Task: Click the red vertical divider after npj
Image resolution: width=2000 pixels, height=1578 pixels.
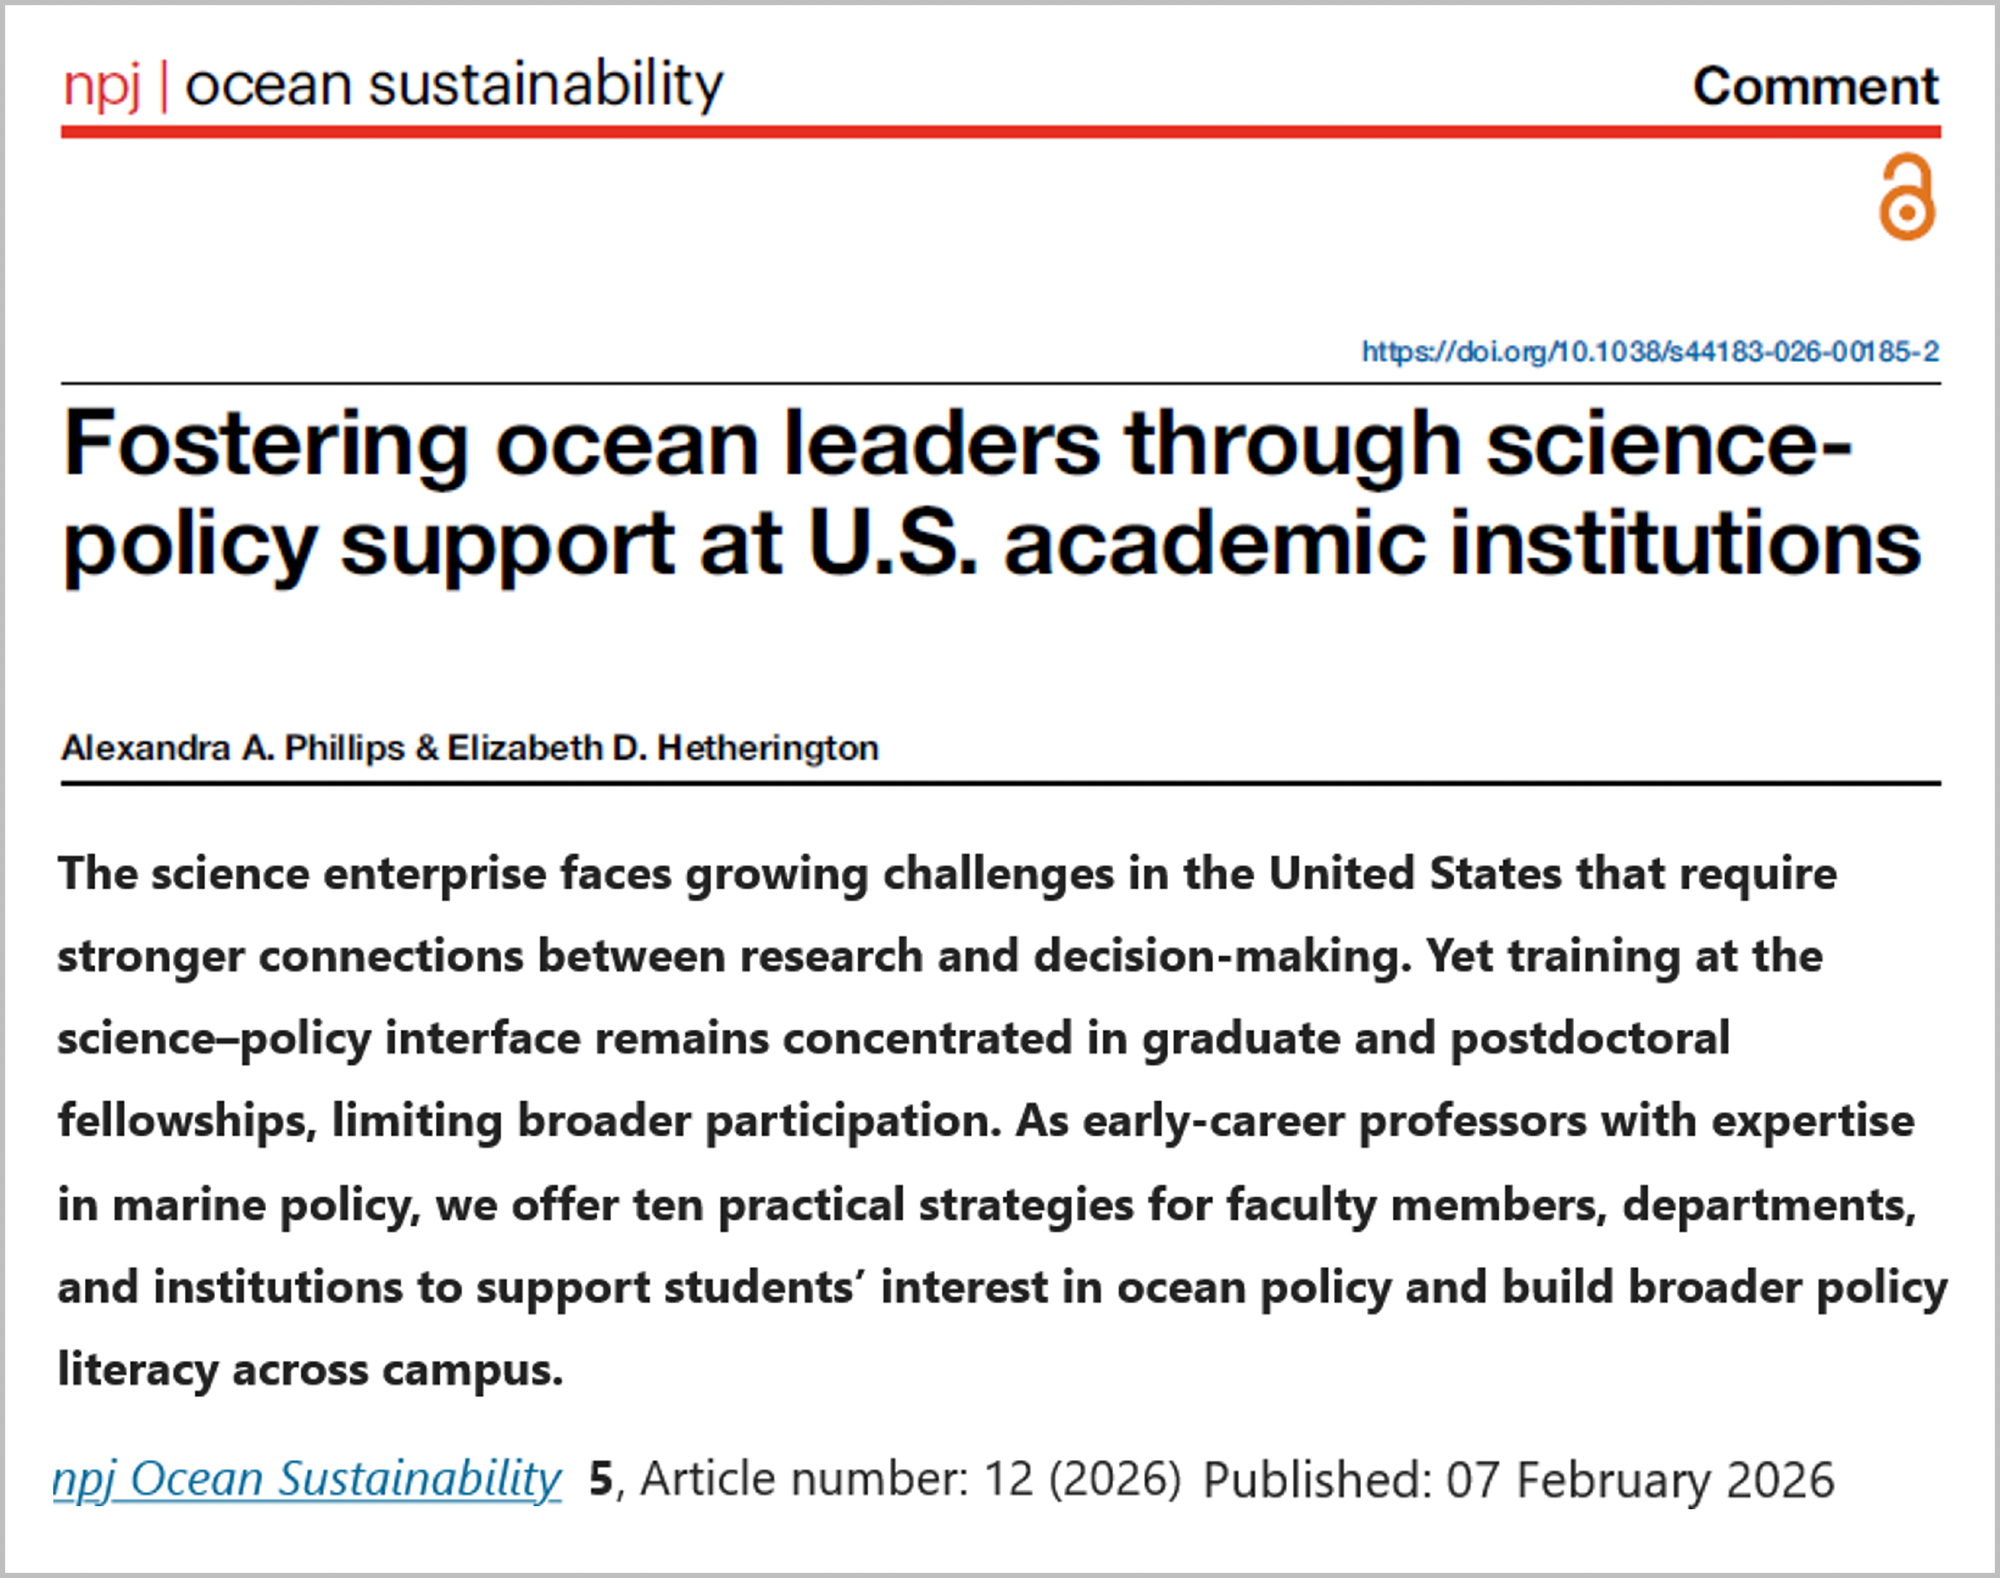Action: coord(163,86)
